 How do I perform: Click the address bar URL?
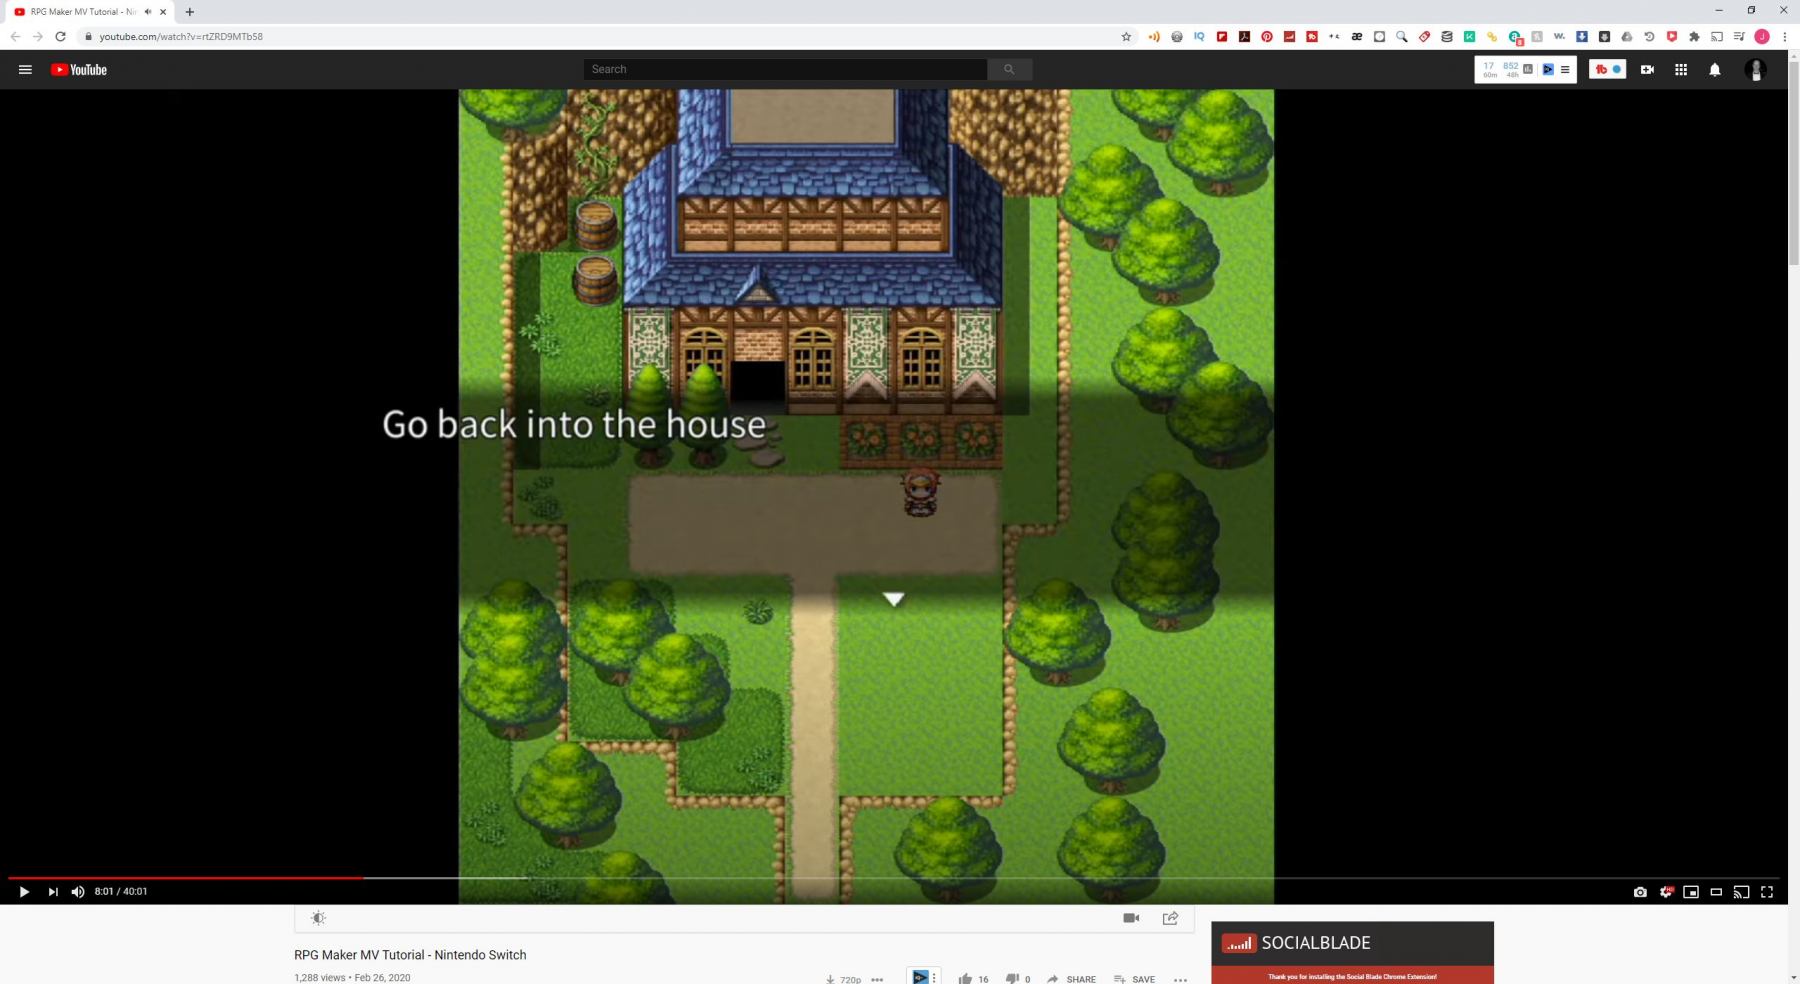coord(181,37)
